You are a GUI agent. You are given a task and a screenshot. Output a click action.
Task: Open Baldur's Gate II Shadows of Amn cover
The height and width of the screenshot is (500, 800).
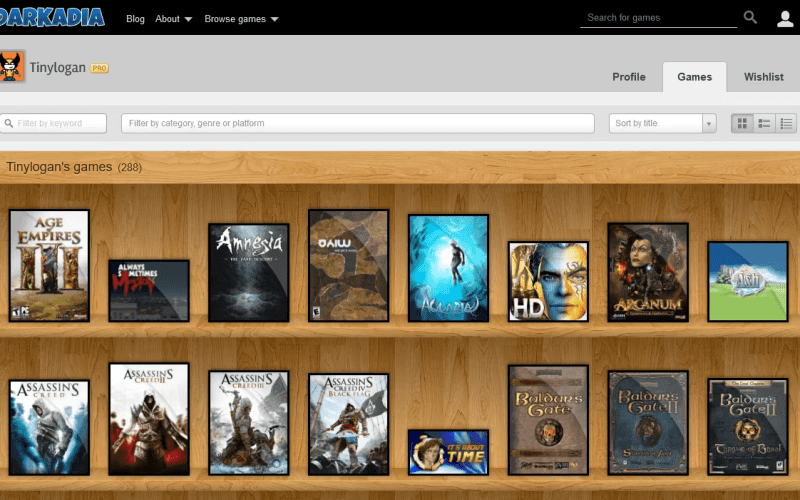tap(648, 423)
